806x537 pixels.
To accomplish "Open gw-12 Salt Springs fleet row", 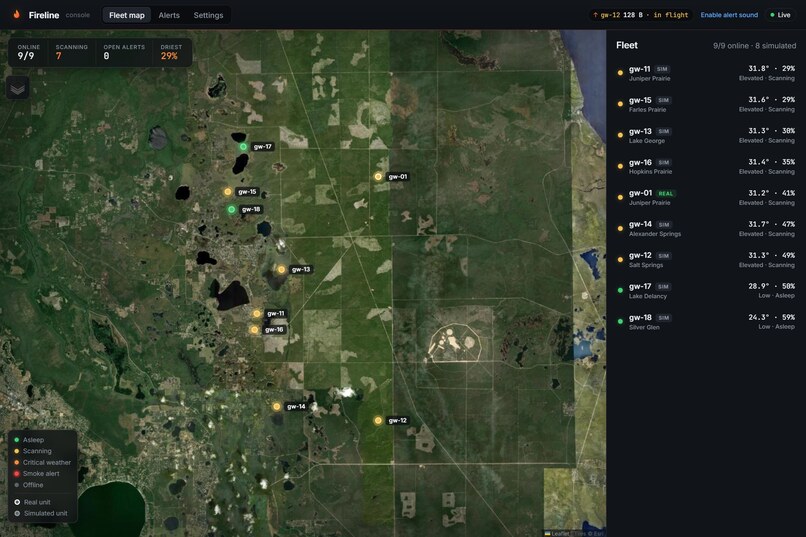I will click(x=706, y=260).
